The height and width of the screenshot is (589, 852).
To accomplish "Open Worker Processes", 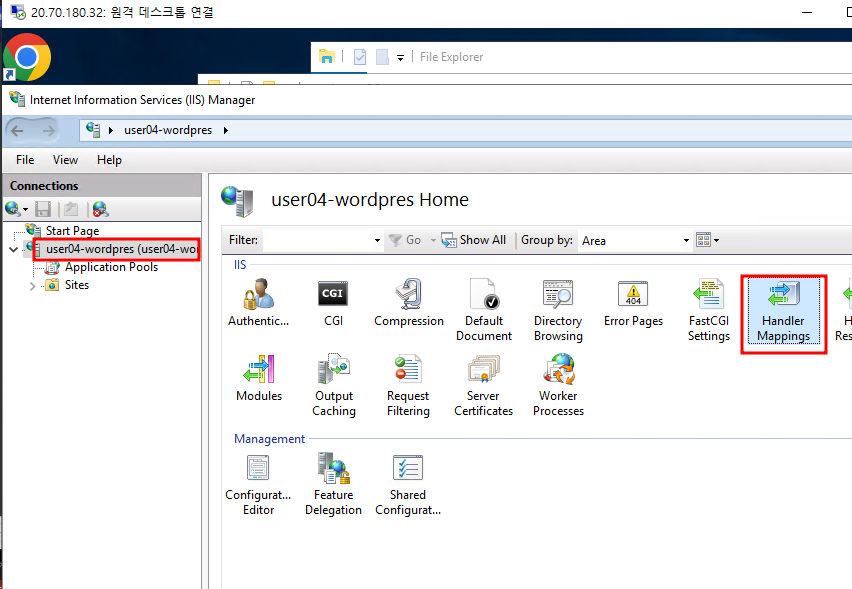I will coord(558,385).
